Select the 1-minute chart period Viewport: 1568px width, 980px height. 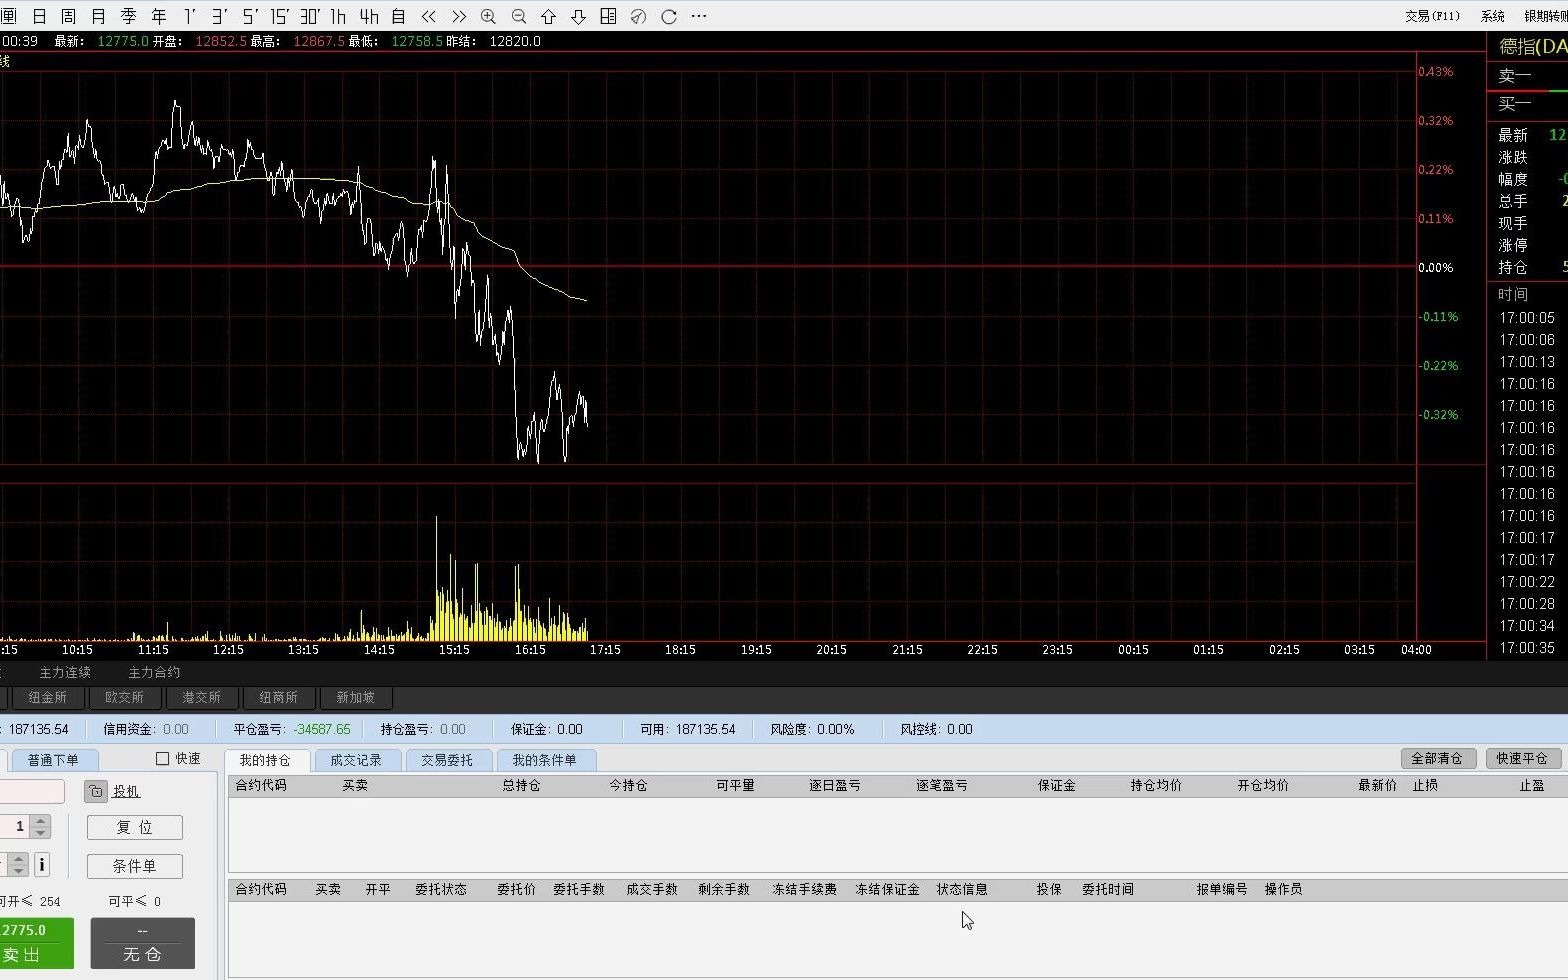pyautogui.click(x=189, y=16)
